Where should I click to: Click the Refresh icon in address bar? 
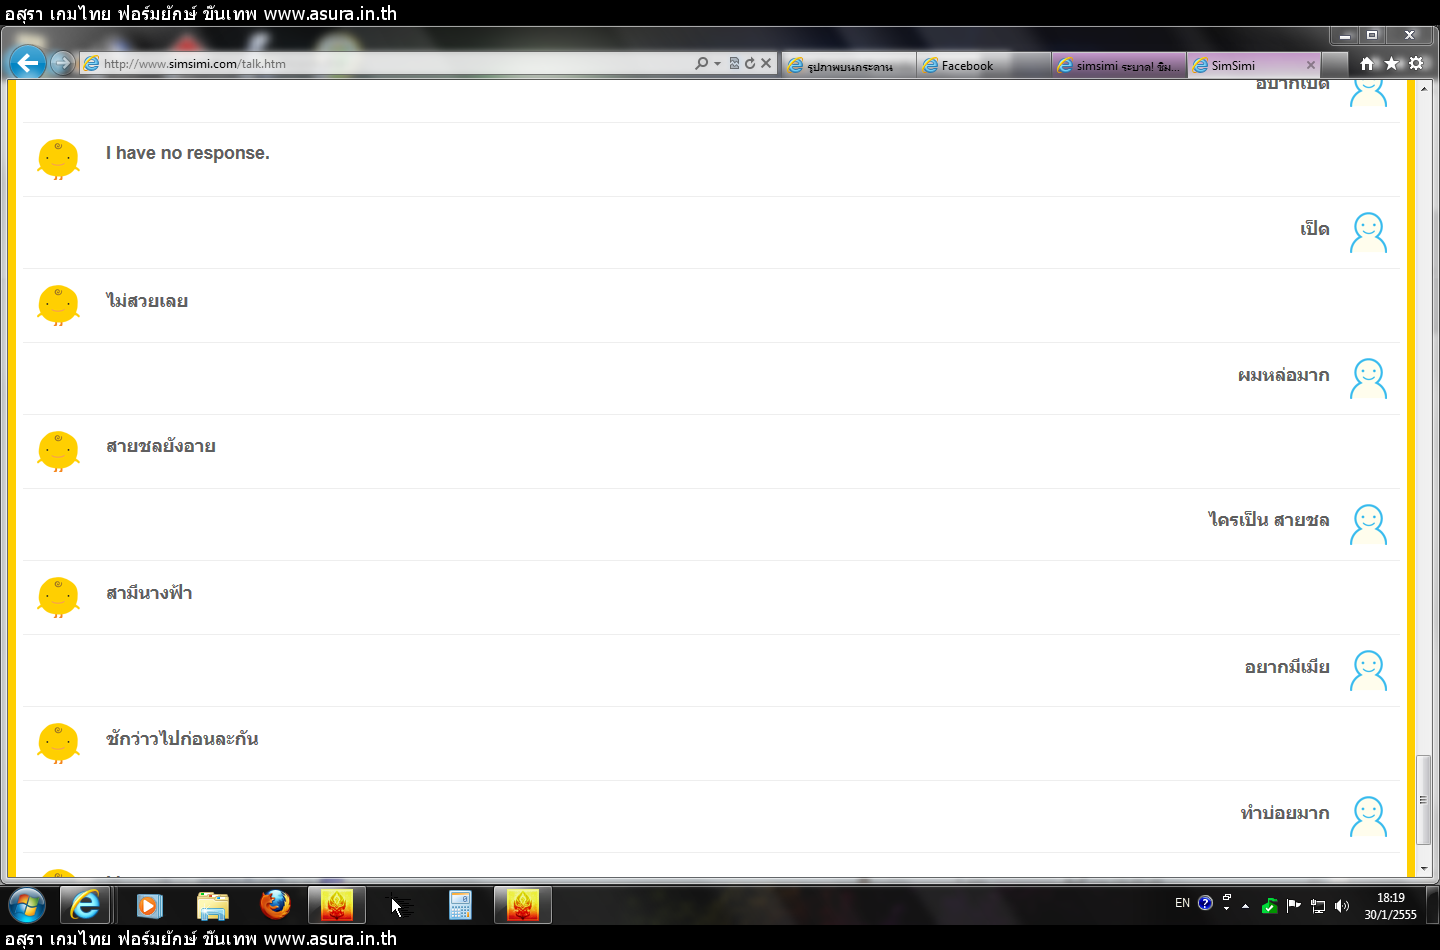(x=750, y=63)
